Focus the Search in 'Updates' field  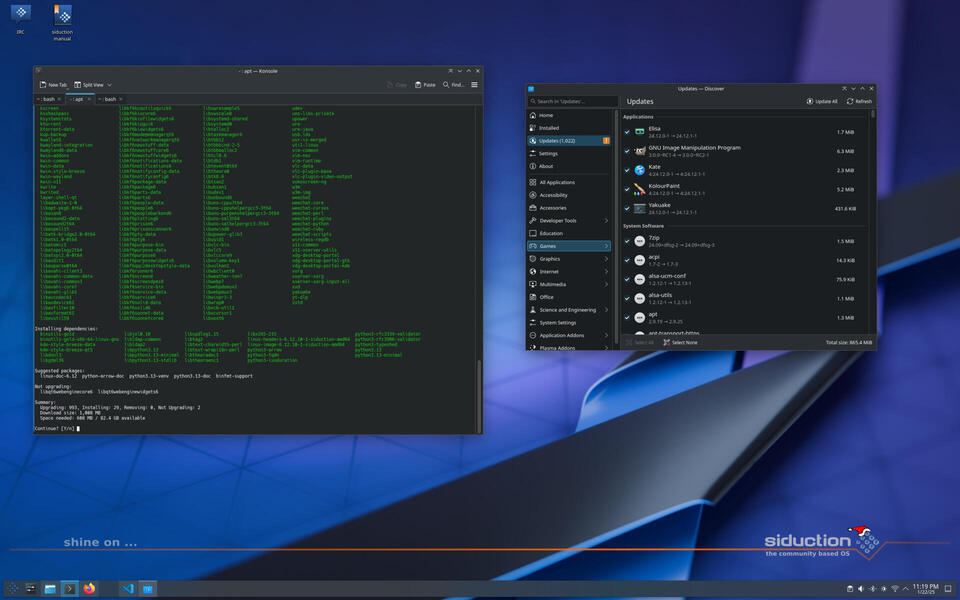(572, 101)
